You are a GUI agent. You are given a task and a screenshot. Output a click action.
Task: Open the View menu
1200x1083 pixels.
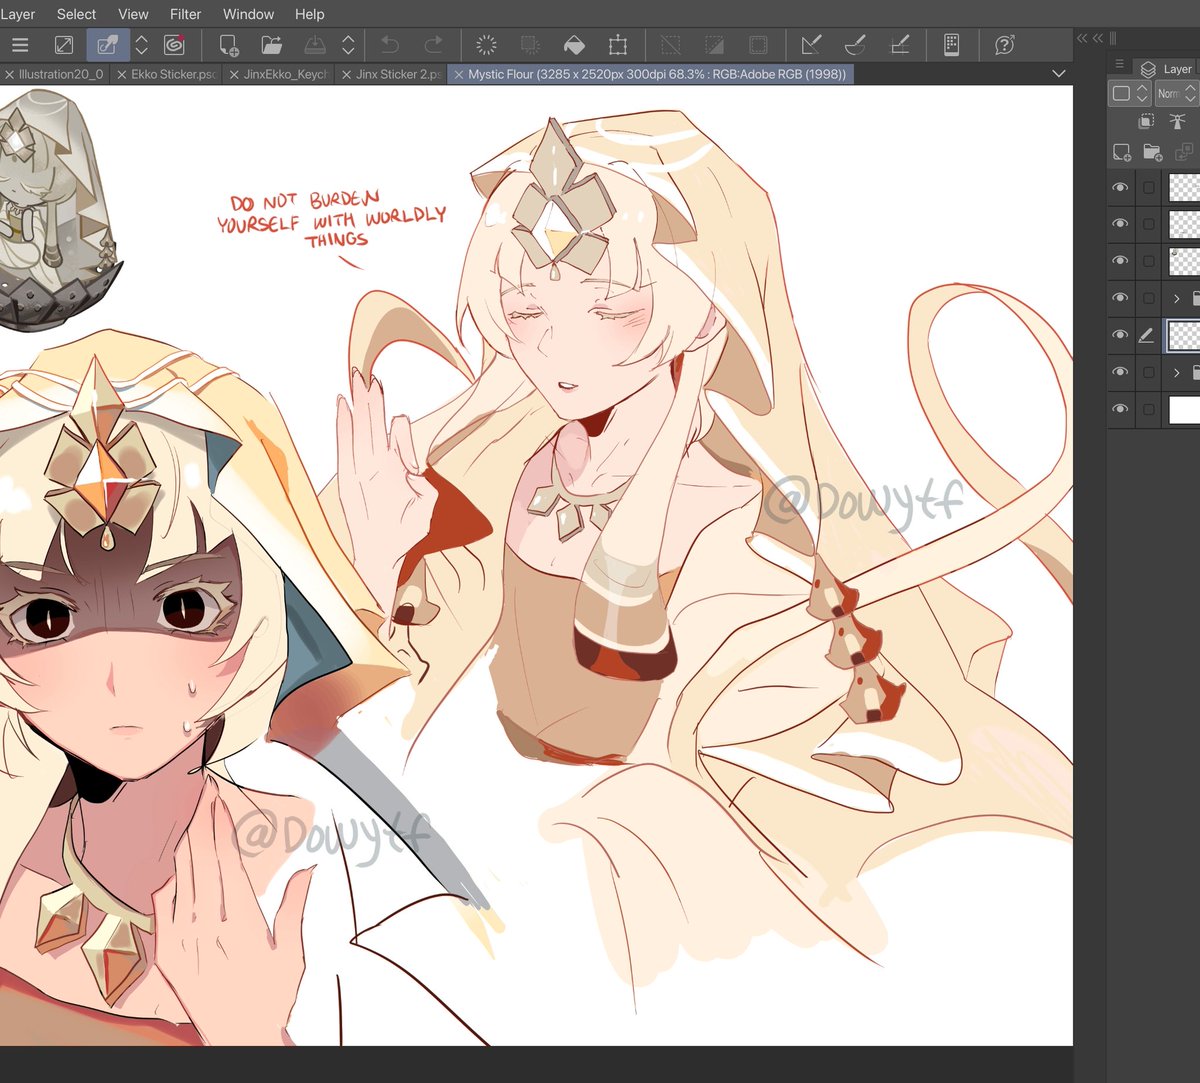tap(133, 14)
